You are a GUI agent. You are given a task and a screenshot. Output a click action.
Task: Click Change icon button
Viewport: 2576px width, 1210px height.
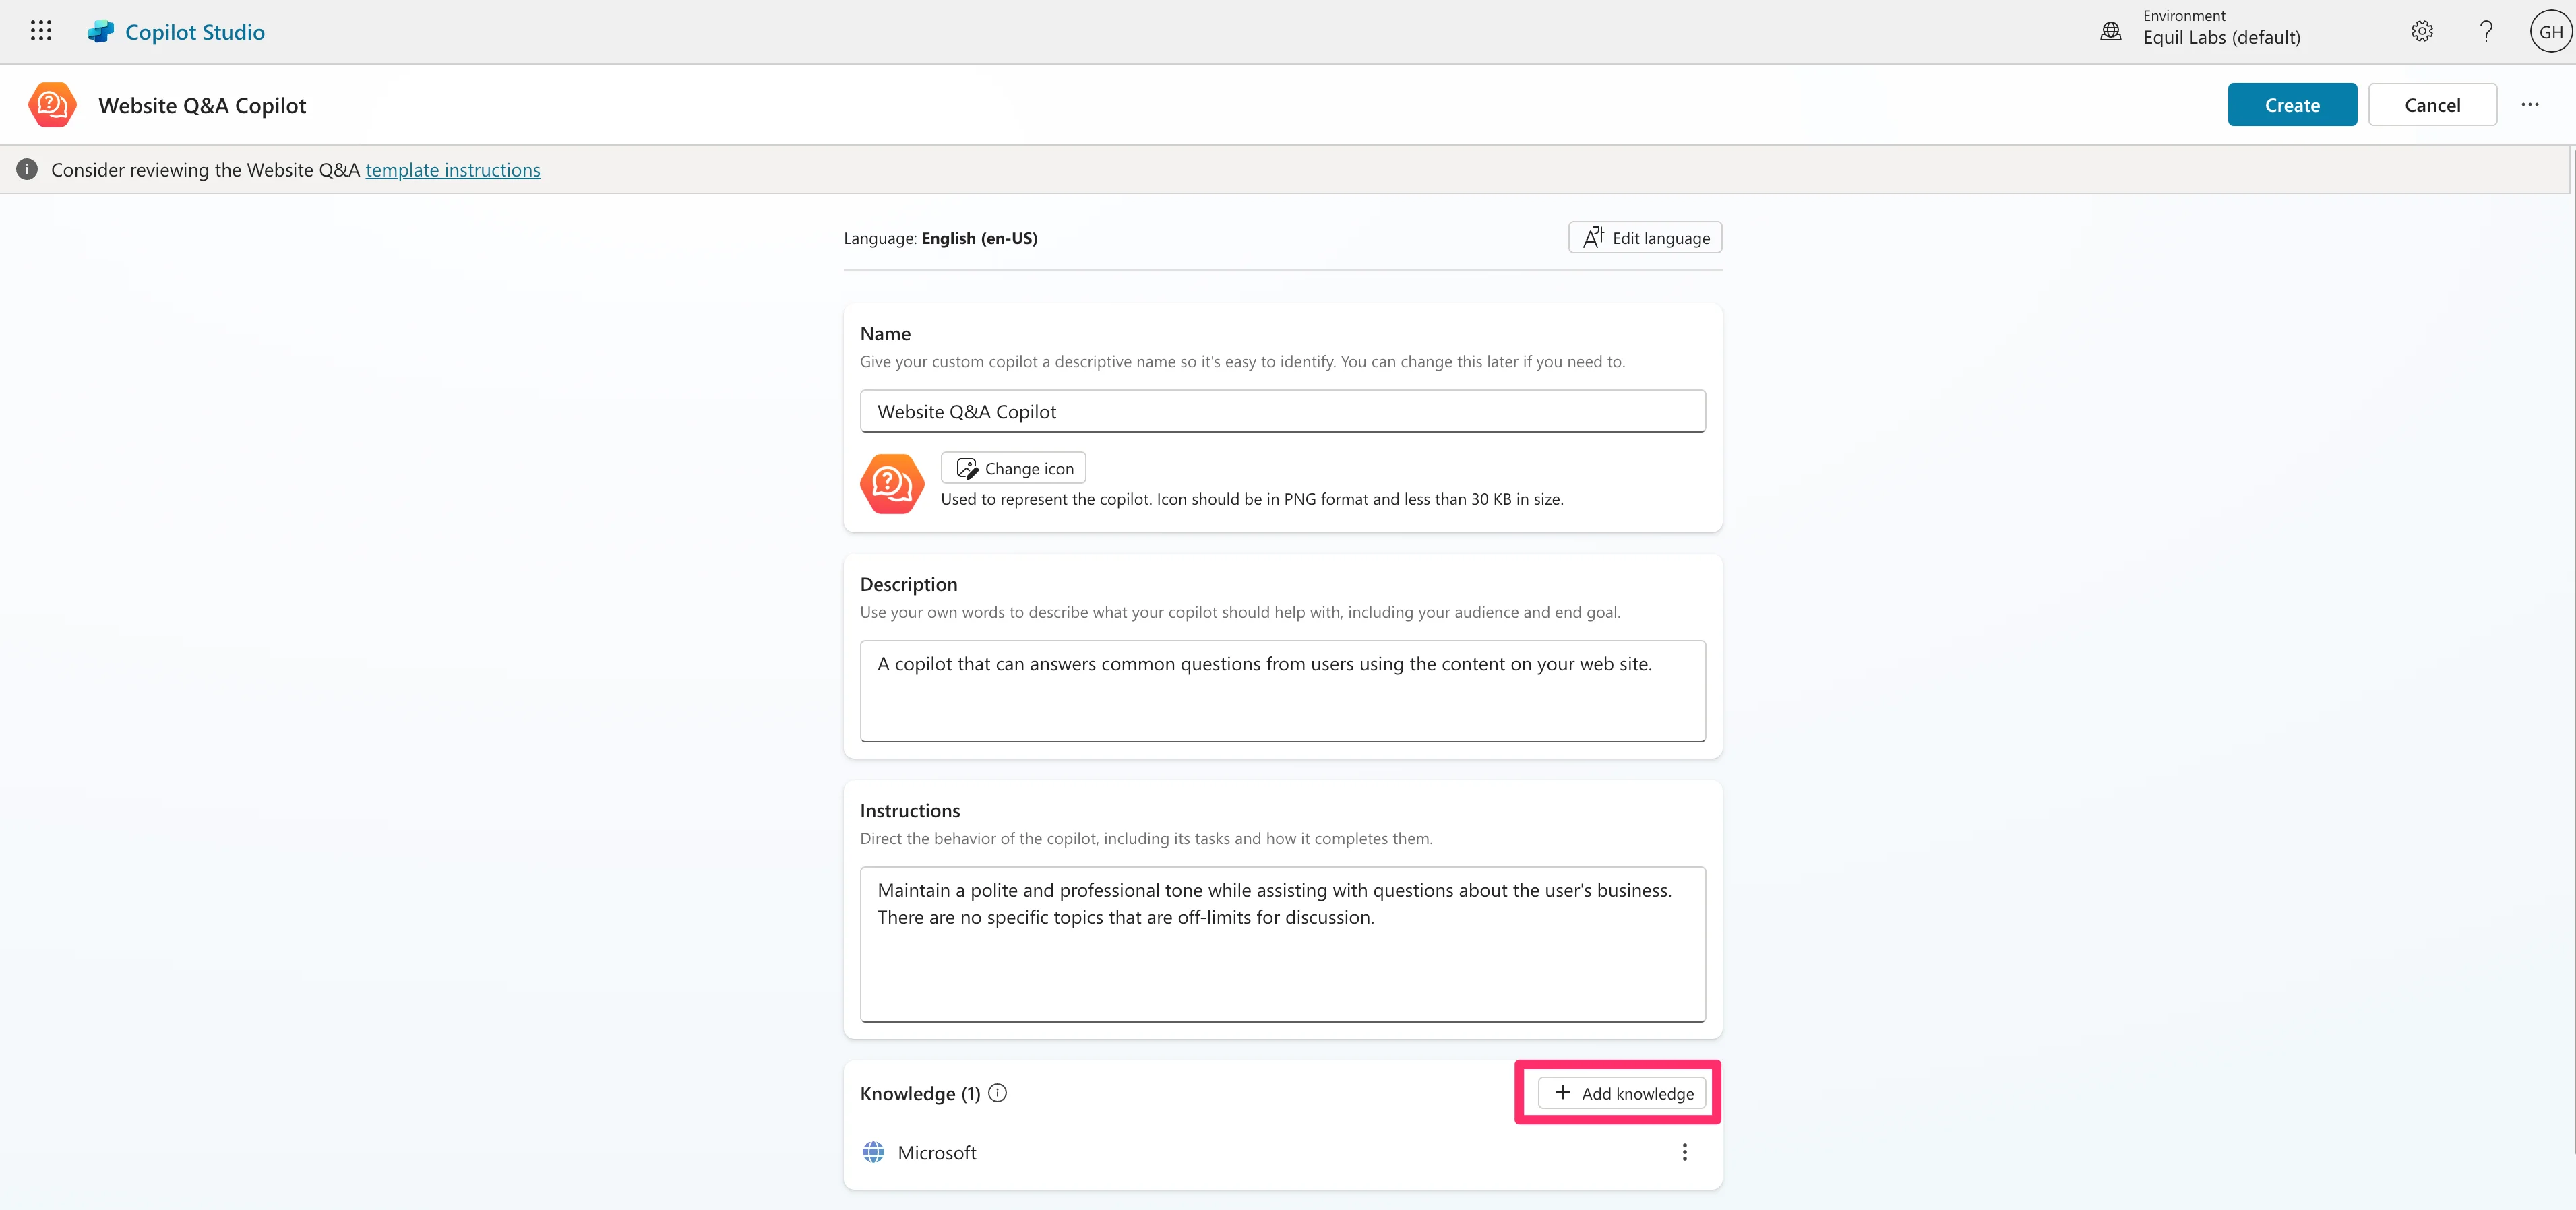(1013, 468)
